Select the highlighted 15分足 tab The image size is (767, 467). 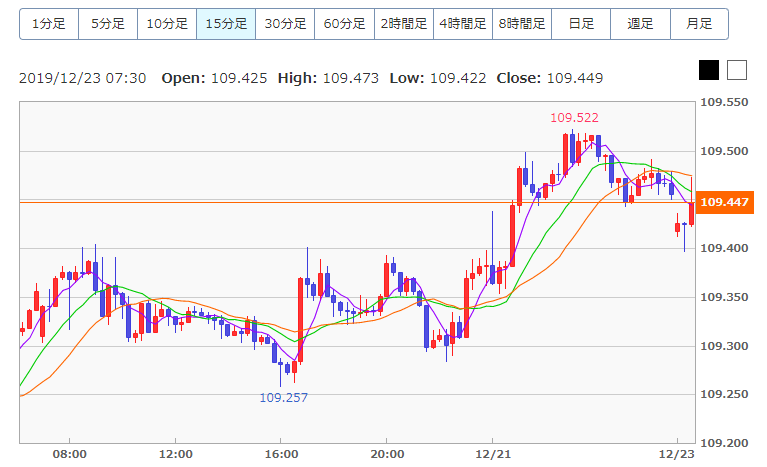(226, 24)
